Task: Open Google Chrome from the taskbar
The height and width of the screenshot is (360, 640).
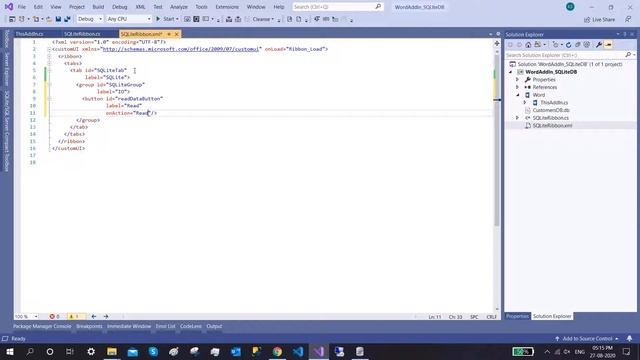Action: 277,351
